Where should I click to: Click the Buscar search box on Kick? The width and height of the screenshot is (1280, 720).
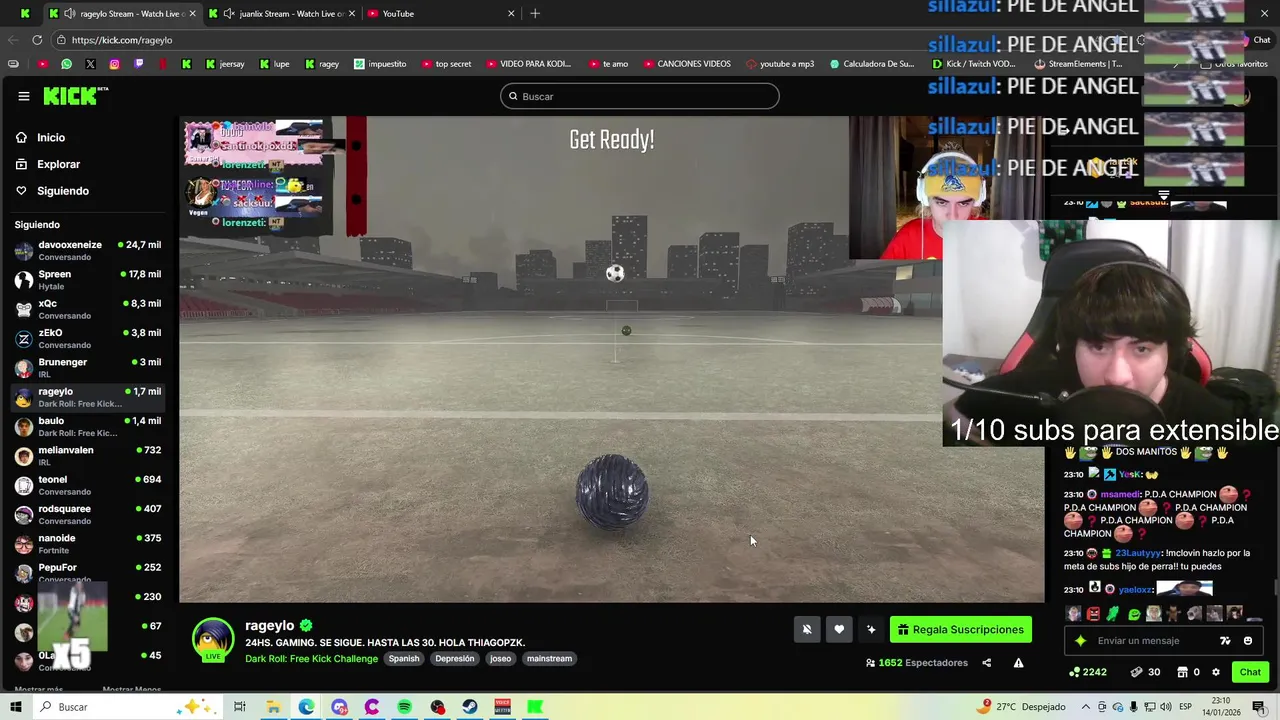click(640, 96)
